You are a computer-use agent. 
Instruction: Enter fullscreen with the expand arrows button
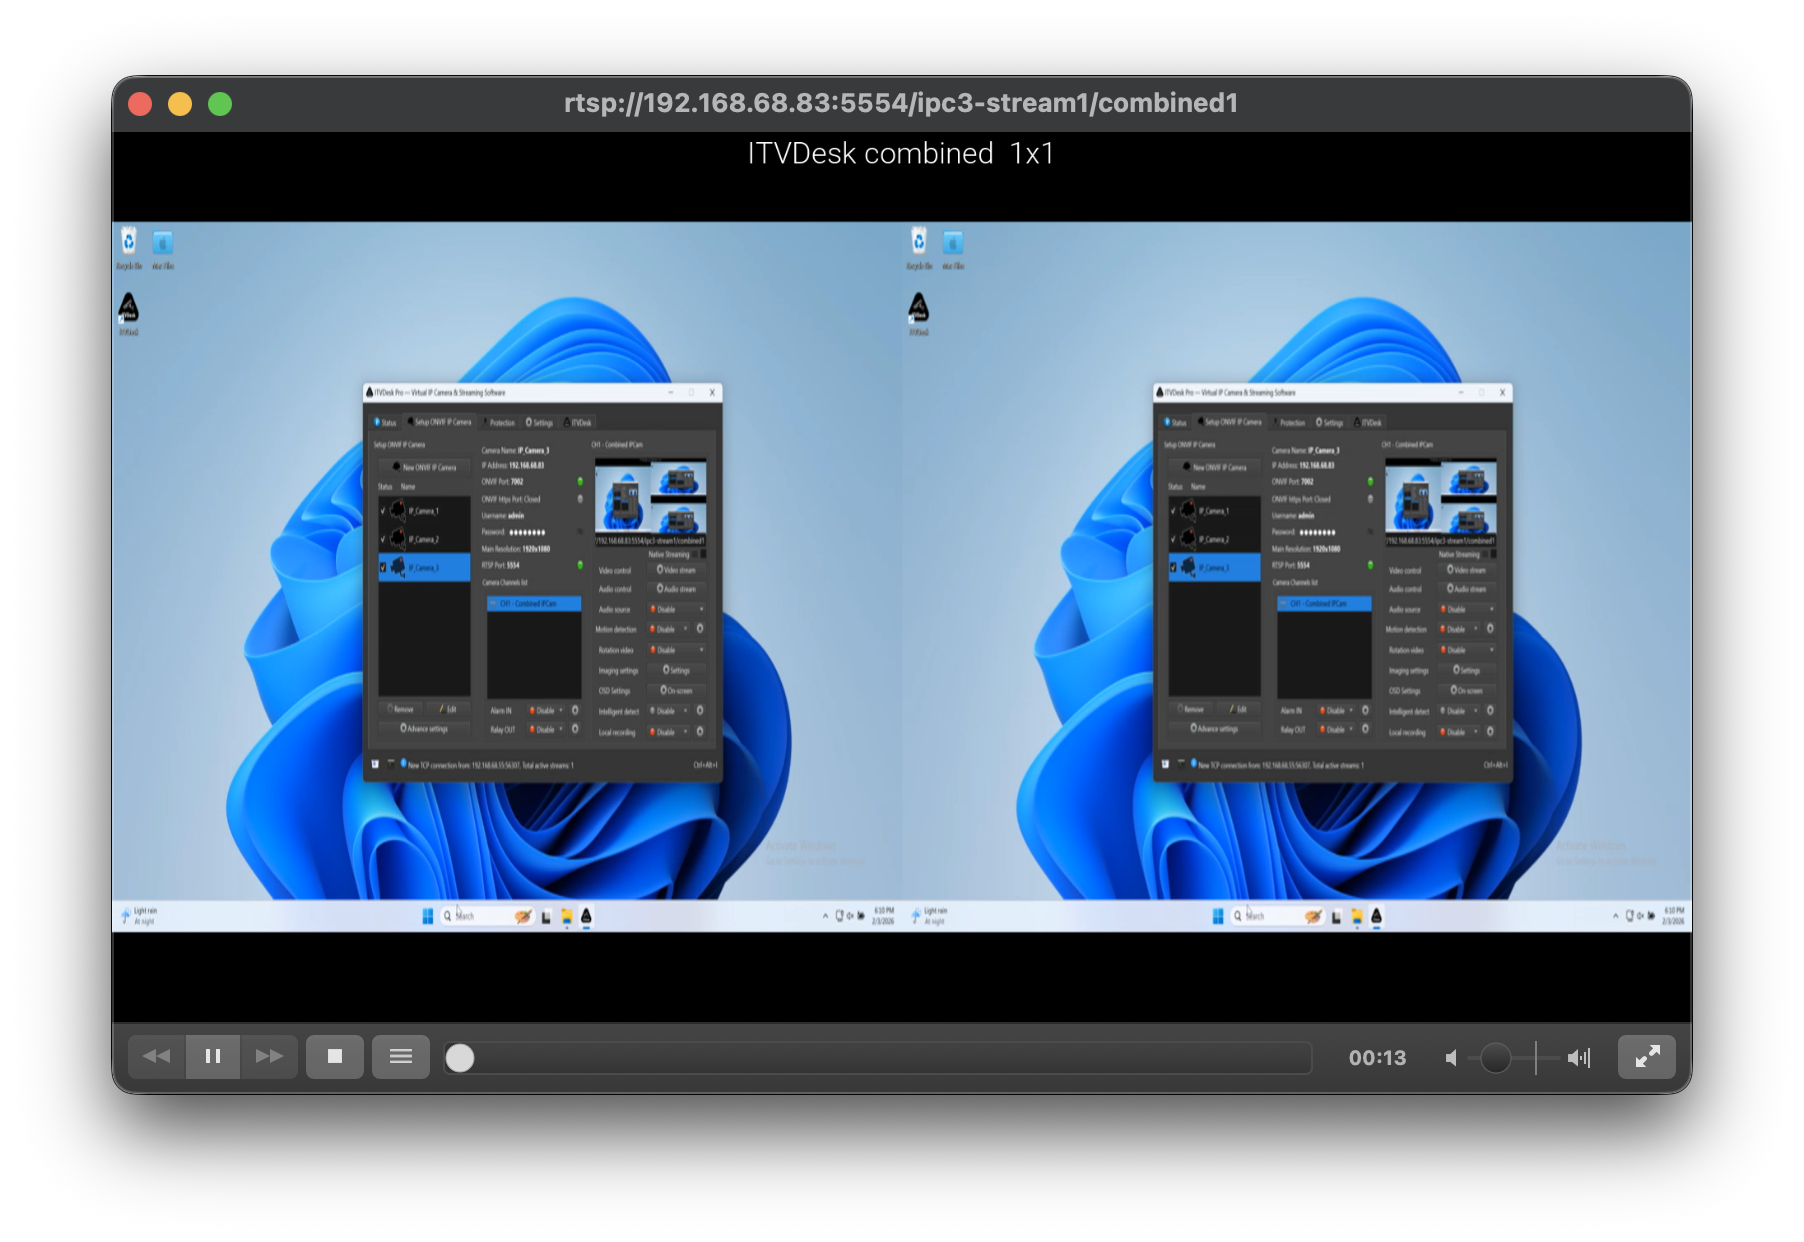pyautogui.click(x=1646, y=1056)
